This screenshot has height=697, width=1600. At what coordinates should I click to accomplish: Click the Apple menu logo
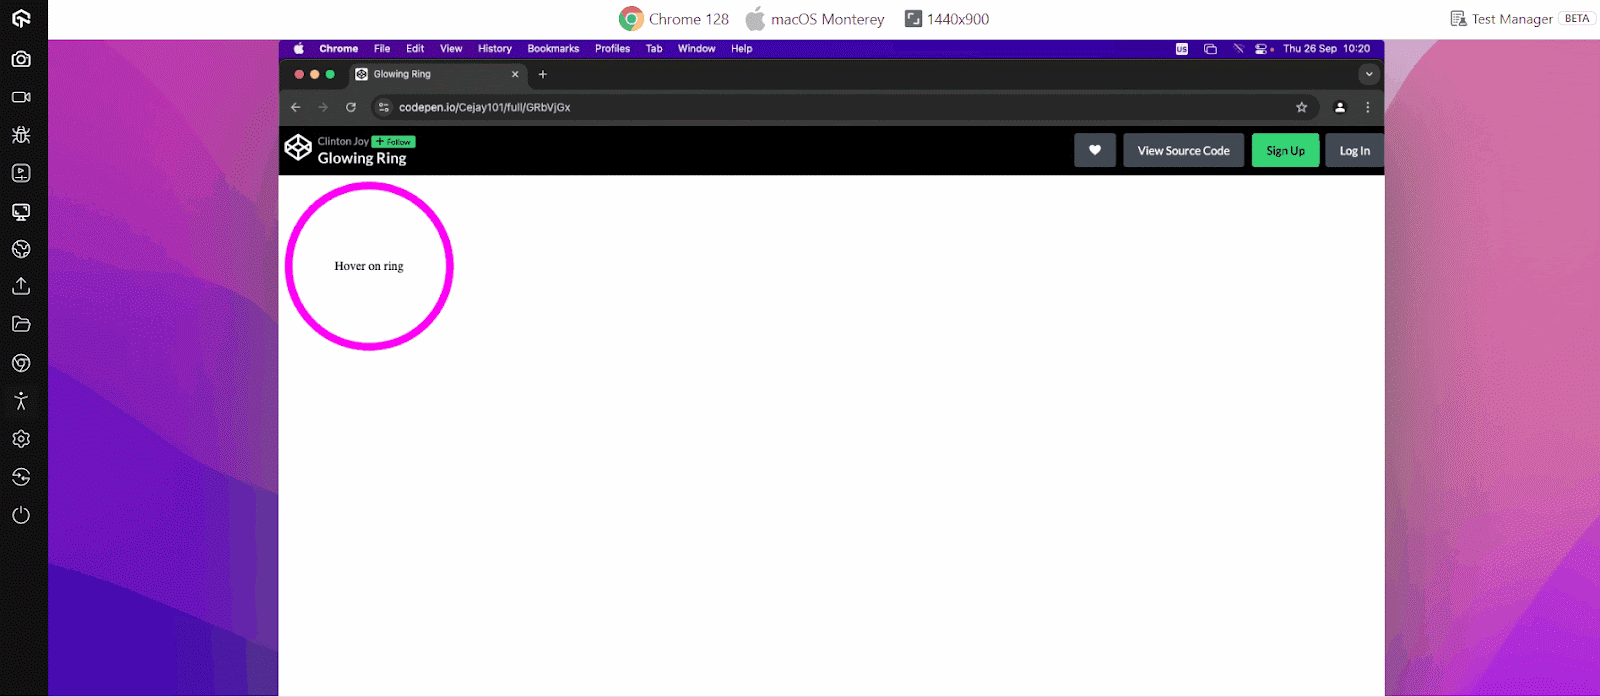coord(298,48)
